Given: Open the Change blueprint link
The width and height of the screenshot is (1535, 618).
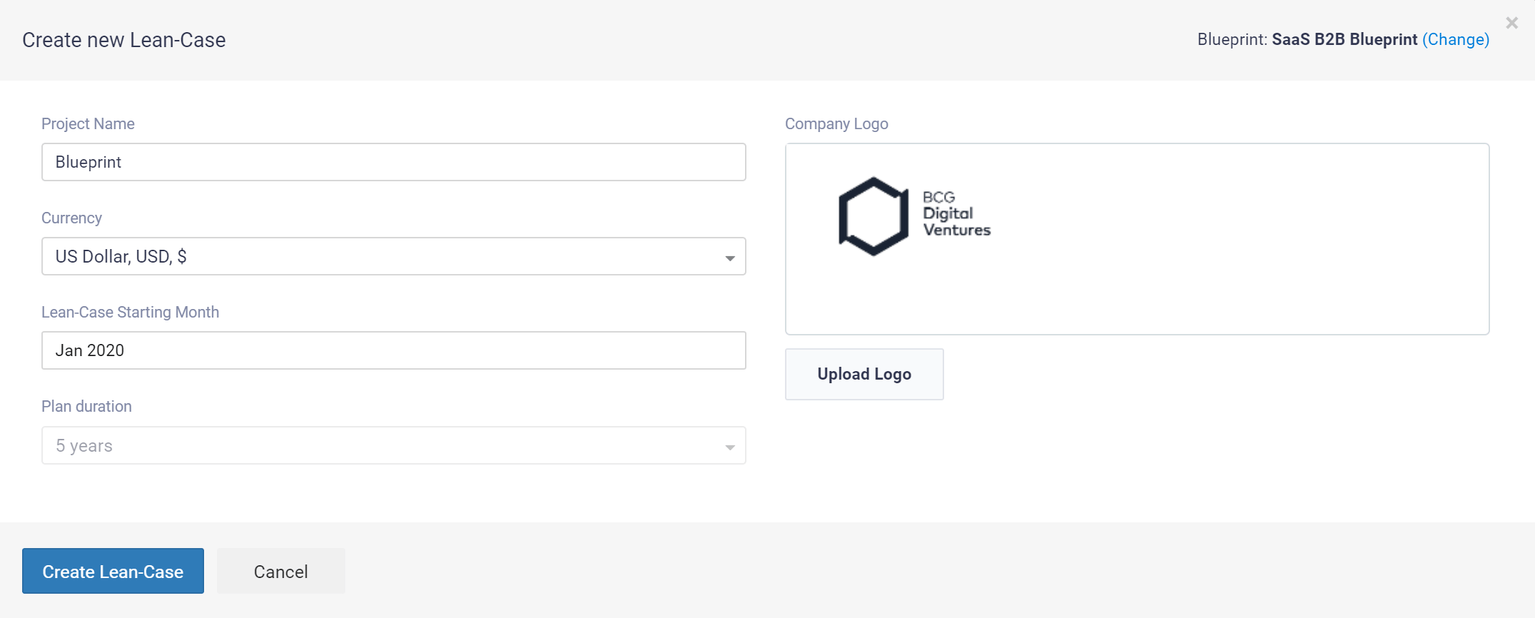Looking at the screenshot, I should [x=1456, y=39].
